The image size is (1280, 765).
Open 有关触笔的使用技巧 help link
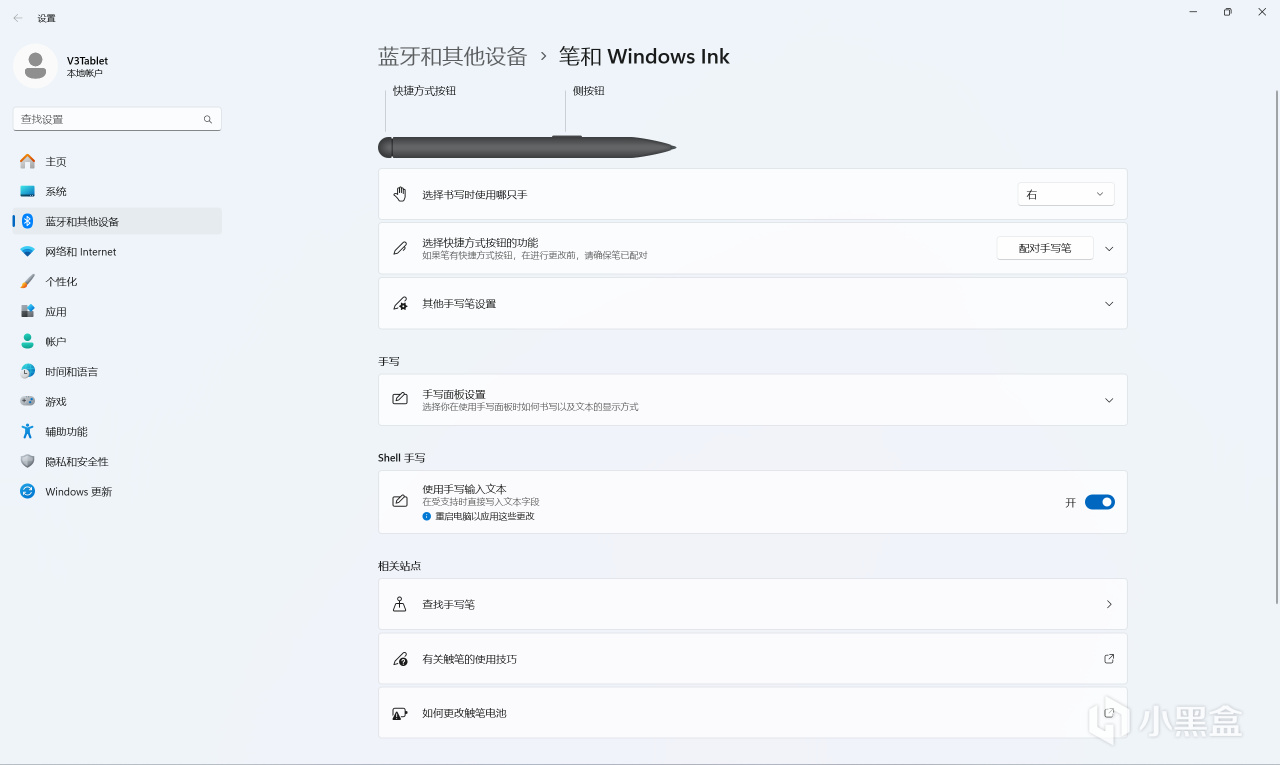coord(753,659)
